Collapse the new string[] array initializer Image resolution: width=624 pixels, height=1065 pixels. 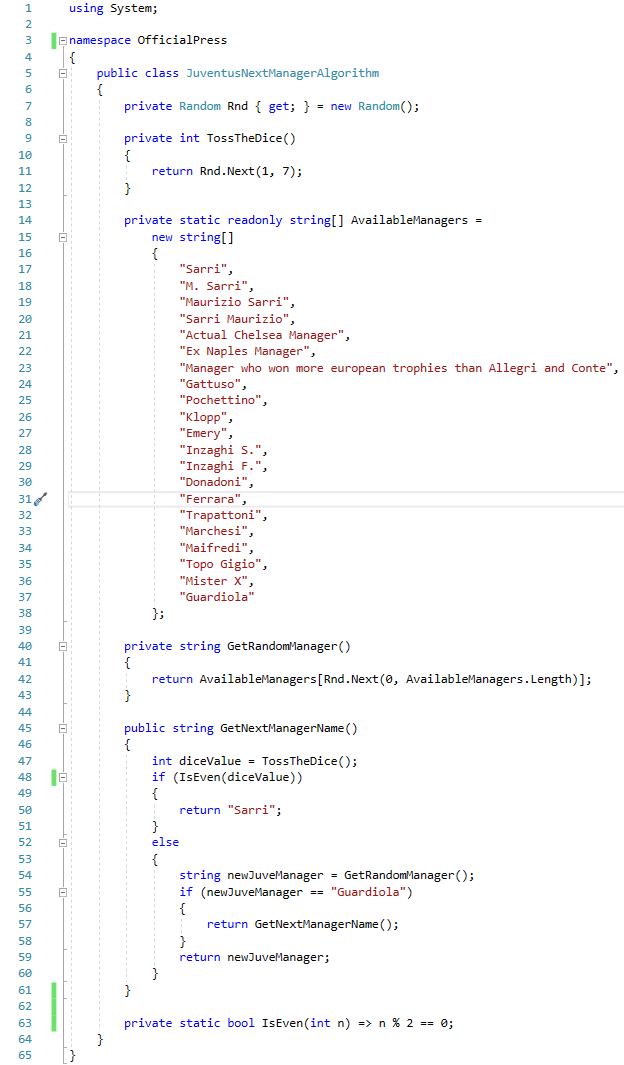pos(62,237)
